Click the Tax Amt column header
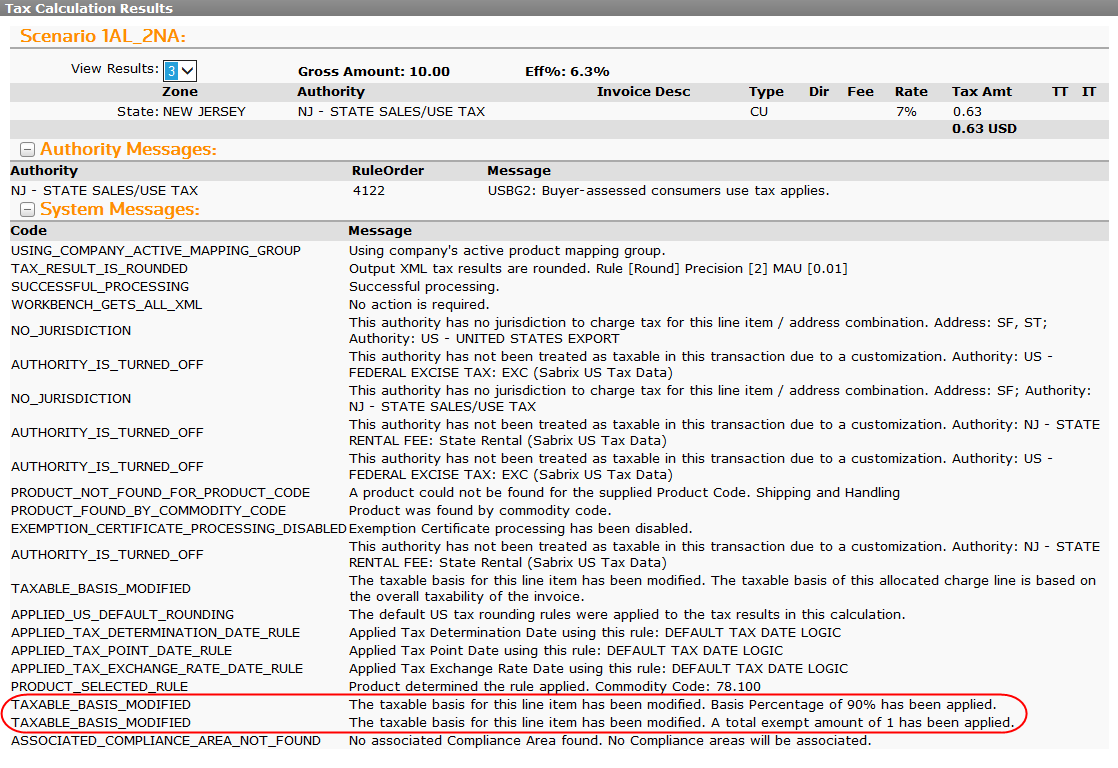This screenshot has width=1118, height=768. pos(981,92)
